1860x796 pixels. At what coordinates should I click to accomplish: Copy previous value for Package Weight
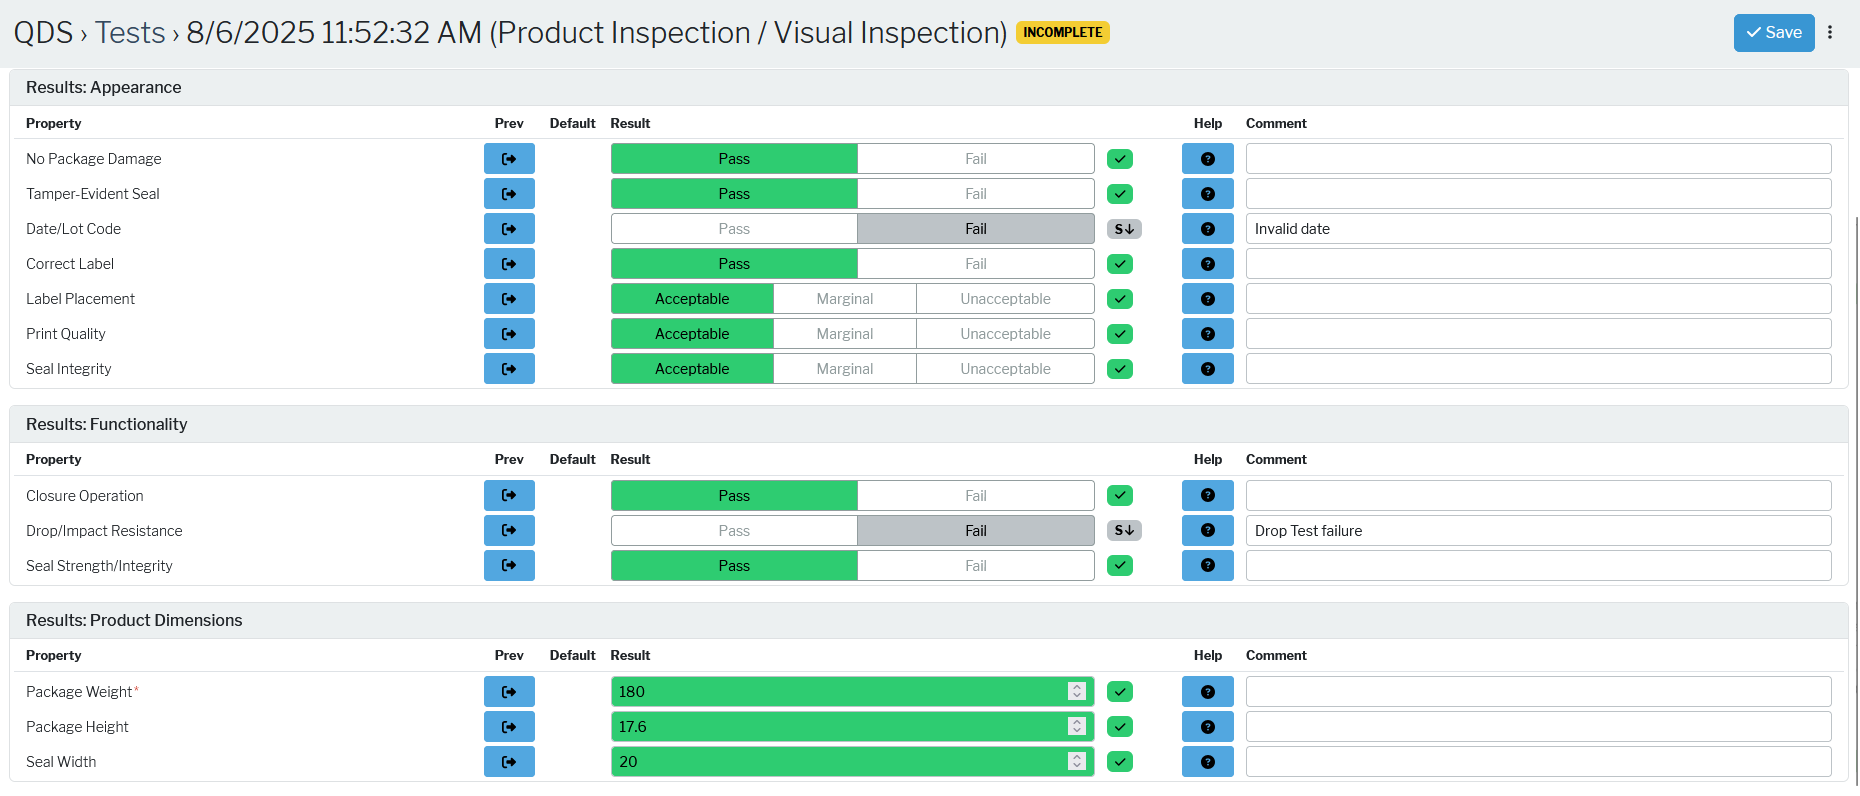509,692
